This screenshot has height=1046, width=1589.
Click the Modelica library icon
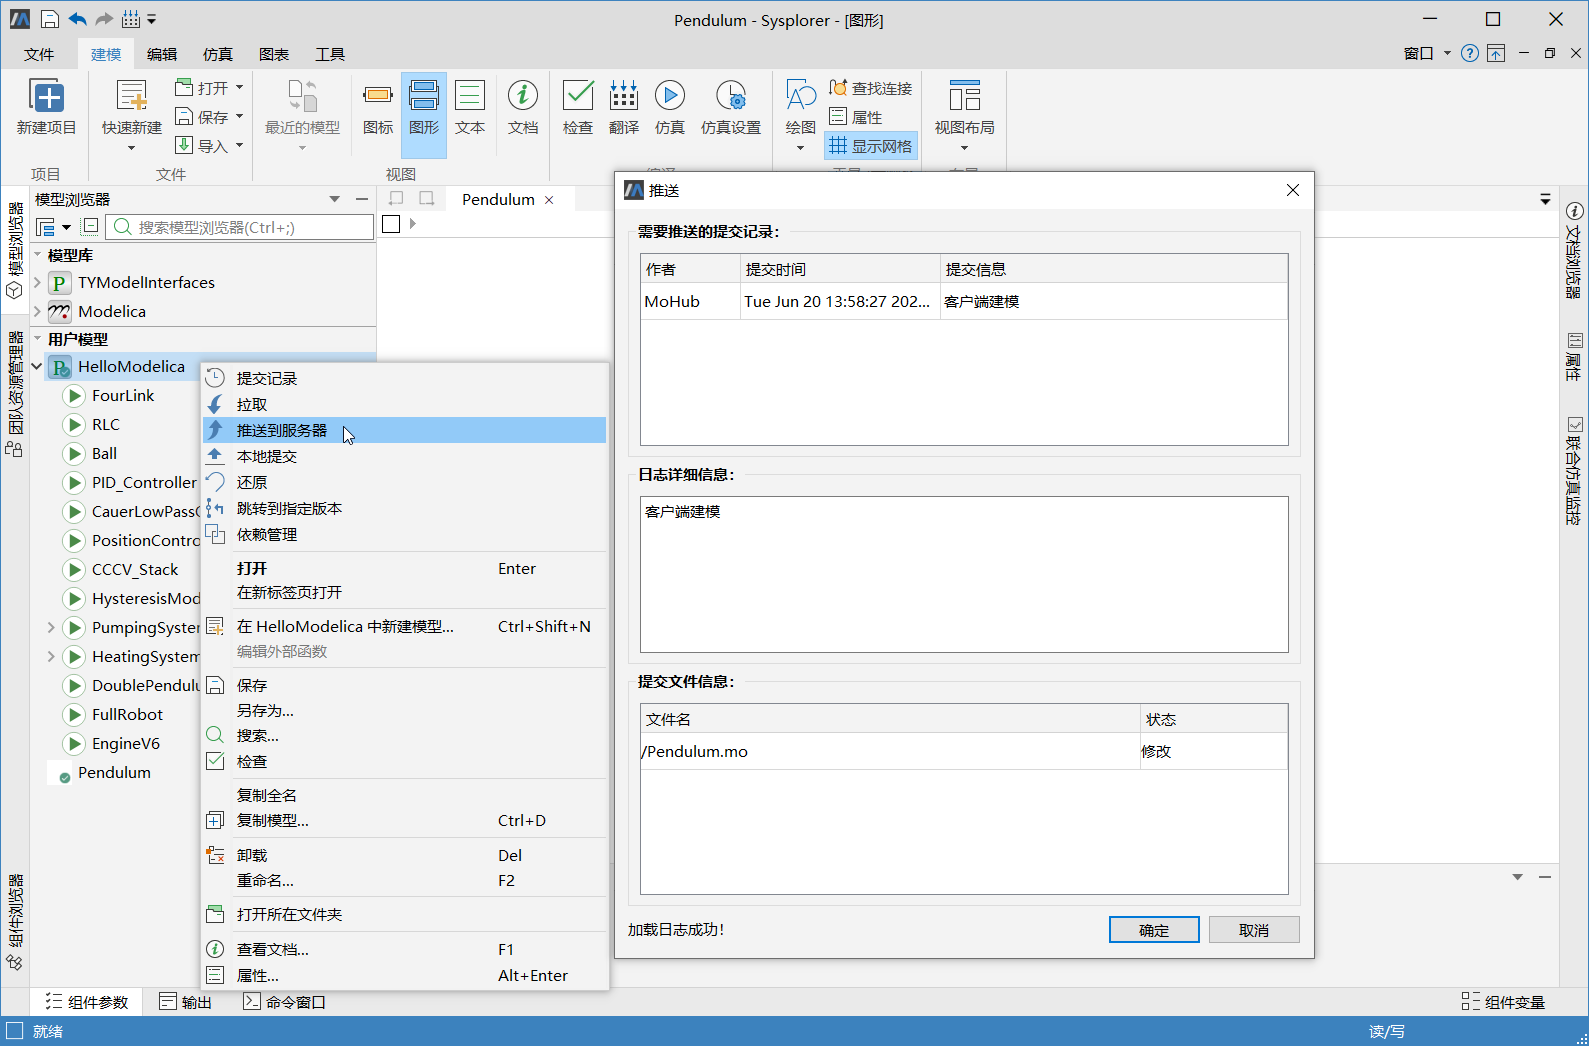59,311
